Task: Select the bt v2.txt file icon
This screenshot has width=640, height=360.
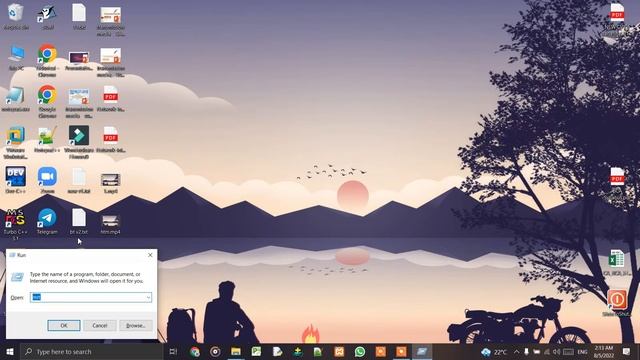Action: tap(79, 221)
